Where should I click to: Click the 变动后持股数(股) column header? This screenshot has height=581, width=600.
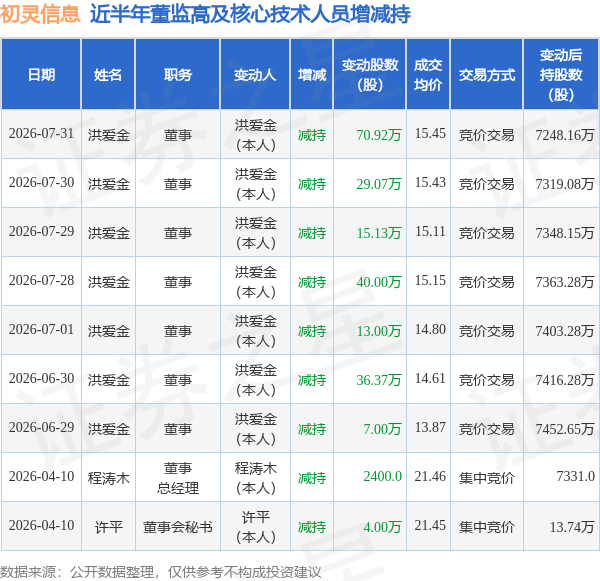coord(561,75)
